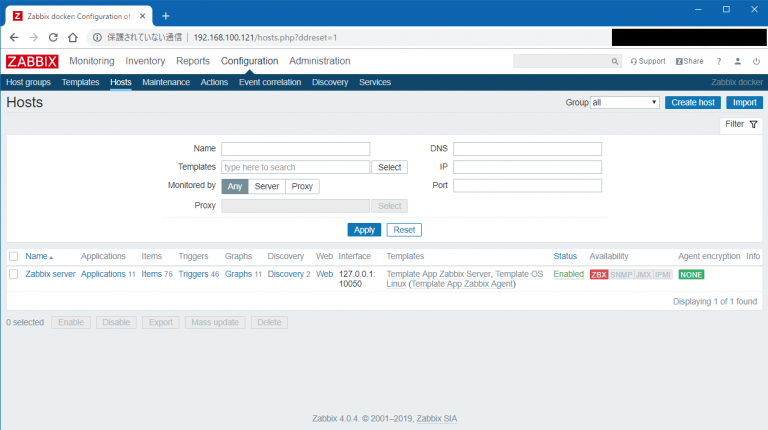
Task: Open the Inventory menu
Action: [145, 61]
